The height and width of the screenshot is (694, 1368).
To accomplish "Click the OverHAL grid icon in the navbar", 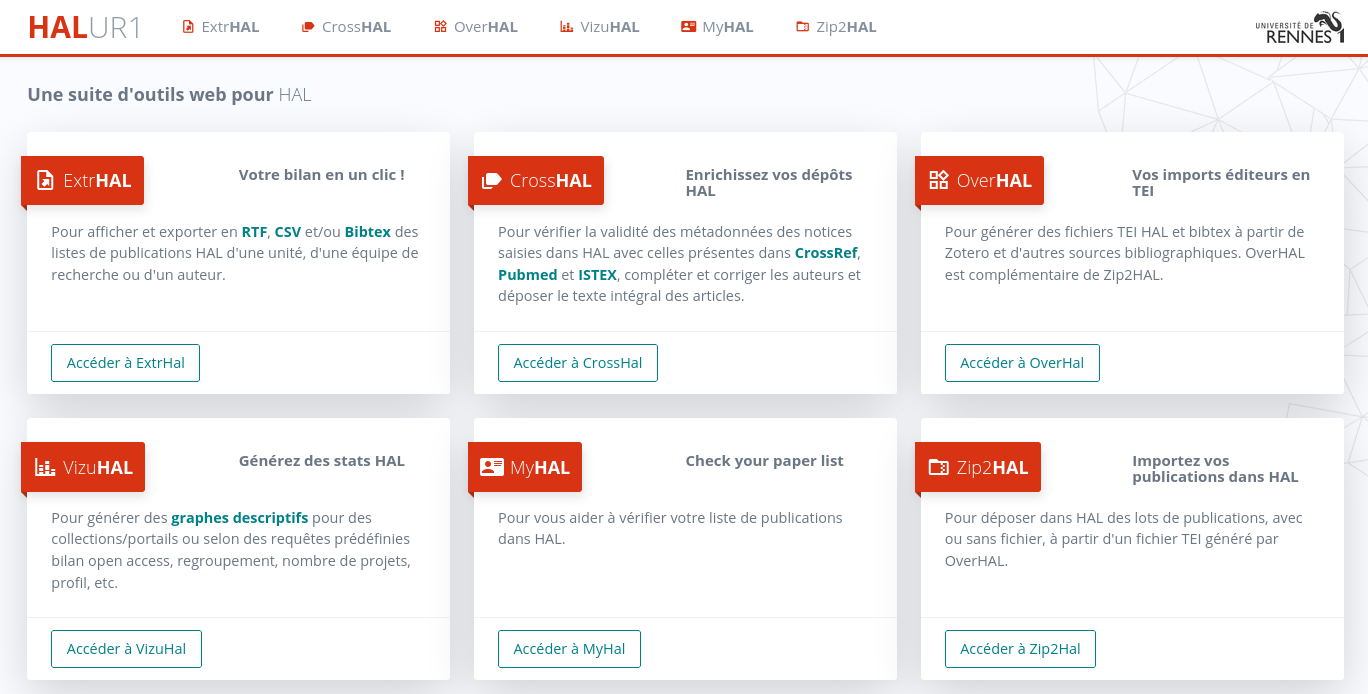I will (x=440, y=27).
